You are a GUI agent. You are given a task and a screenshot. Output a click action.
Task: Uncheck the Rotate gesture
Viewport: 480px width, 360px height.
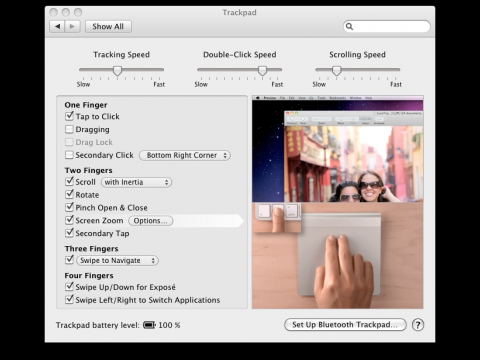(x=69, y=194)
